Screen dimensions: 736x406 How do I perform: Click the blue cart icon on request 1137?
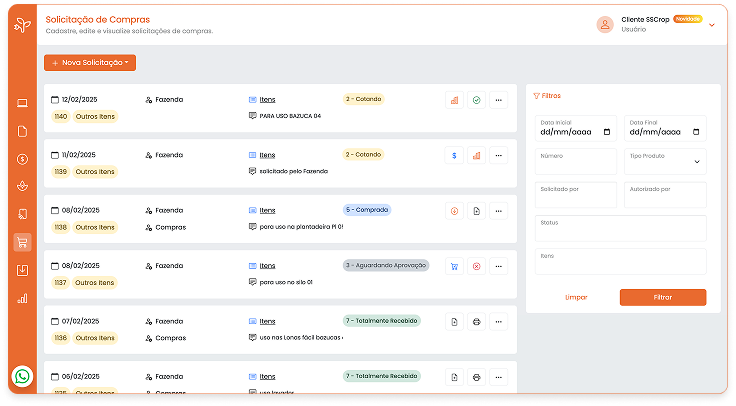point(454,266)
